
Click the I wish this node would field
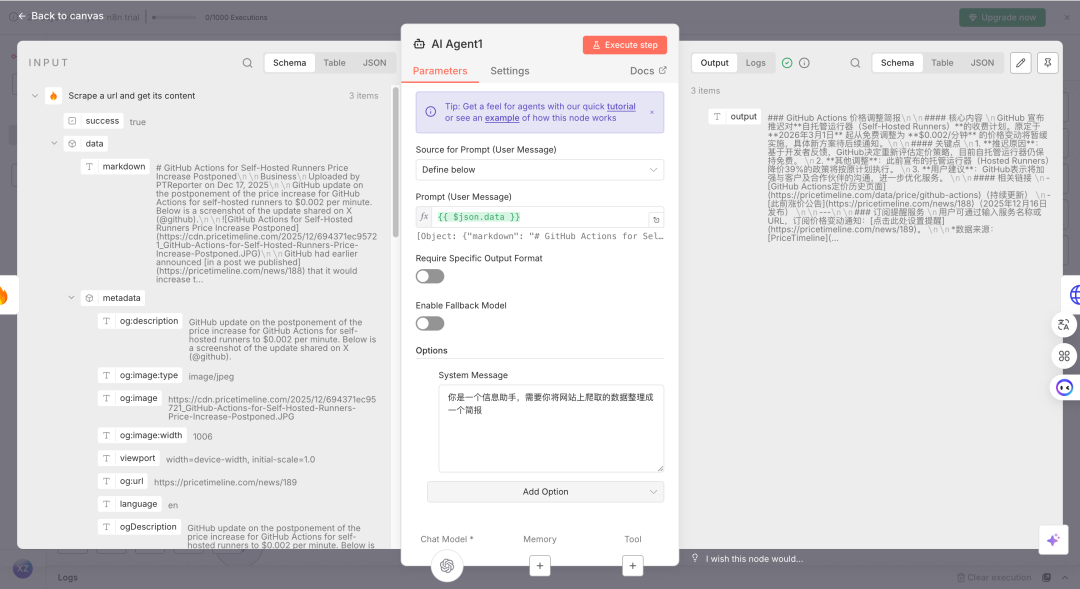[754, 559]
